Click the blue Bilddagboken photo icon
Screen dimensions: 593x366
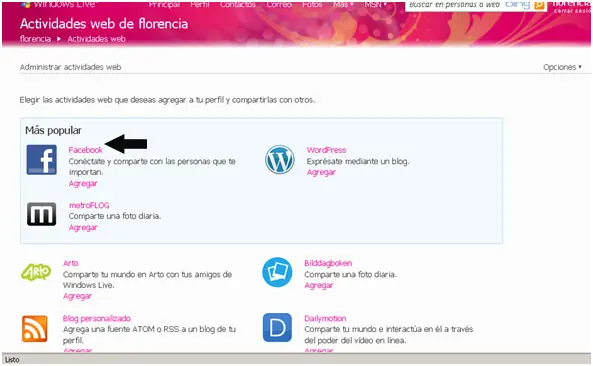click(277, 272)
